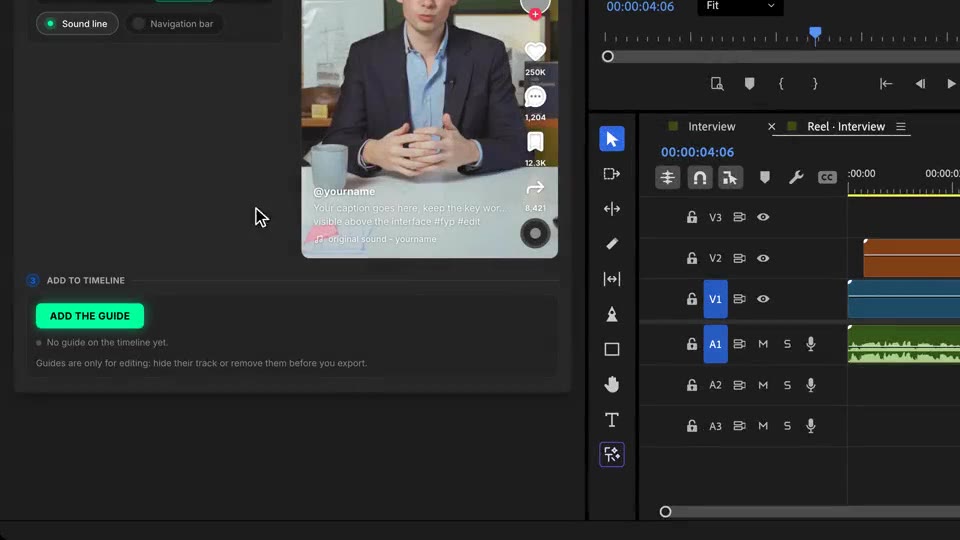960x540 pixels.
Task: Toggle sync lock on V1 track
Action: 739,299
